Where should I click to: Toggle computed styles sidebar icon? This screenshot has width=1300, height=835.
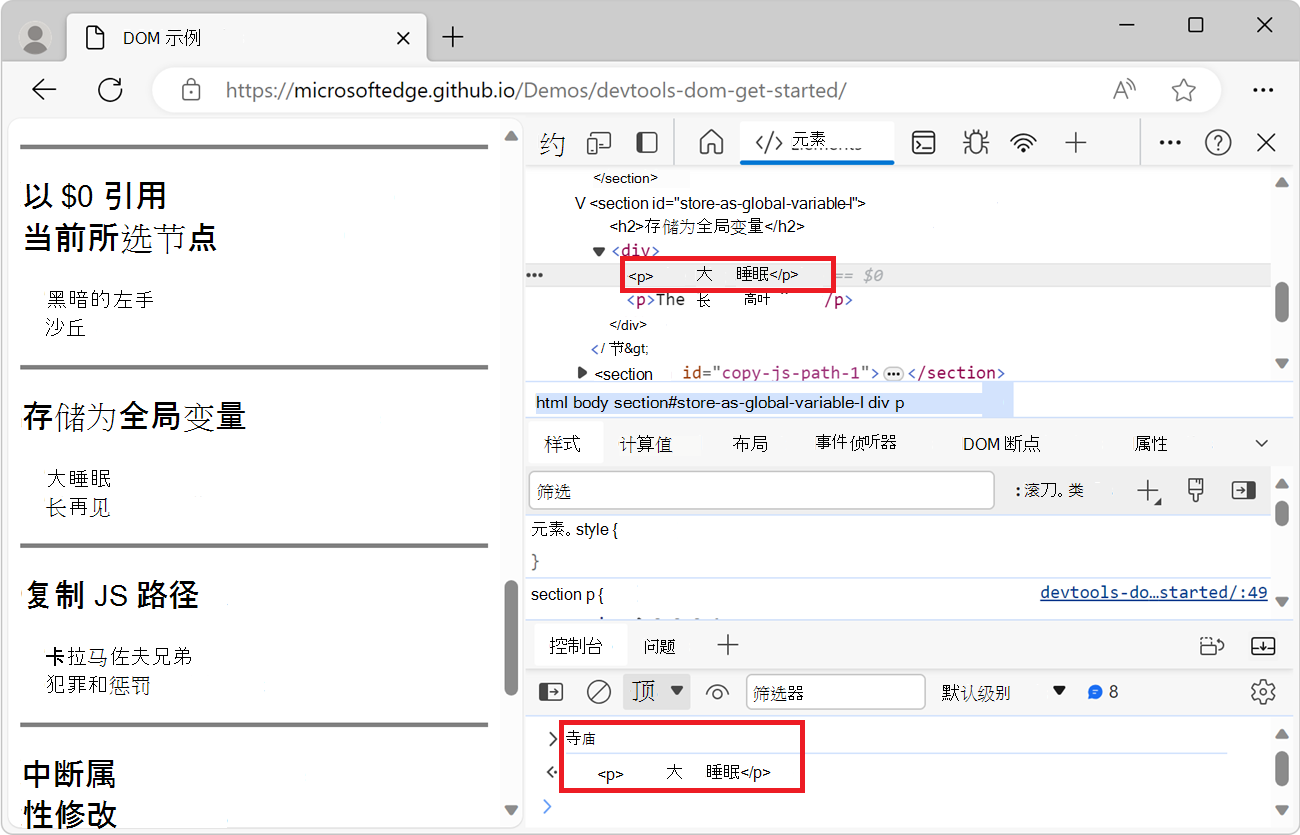[1243, 490]
